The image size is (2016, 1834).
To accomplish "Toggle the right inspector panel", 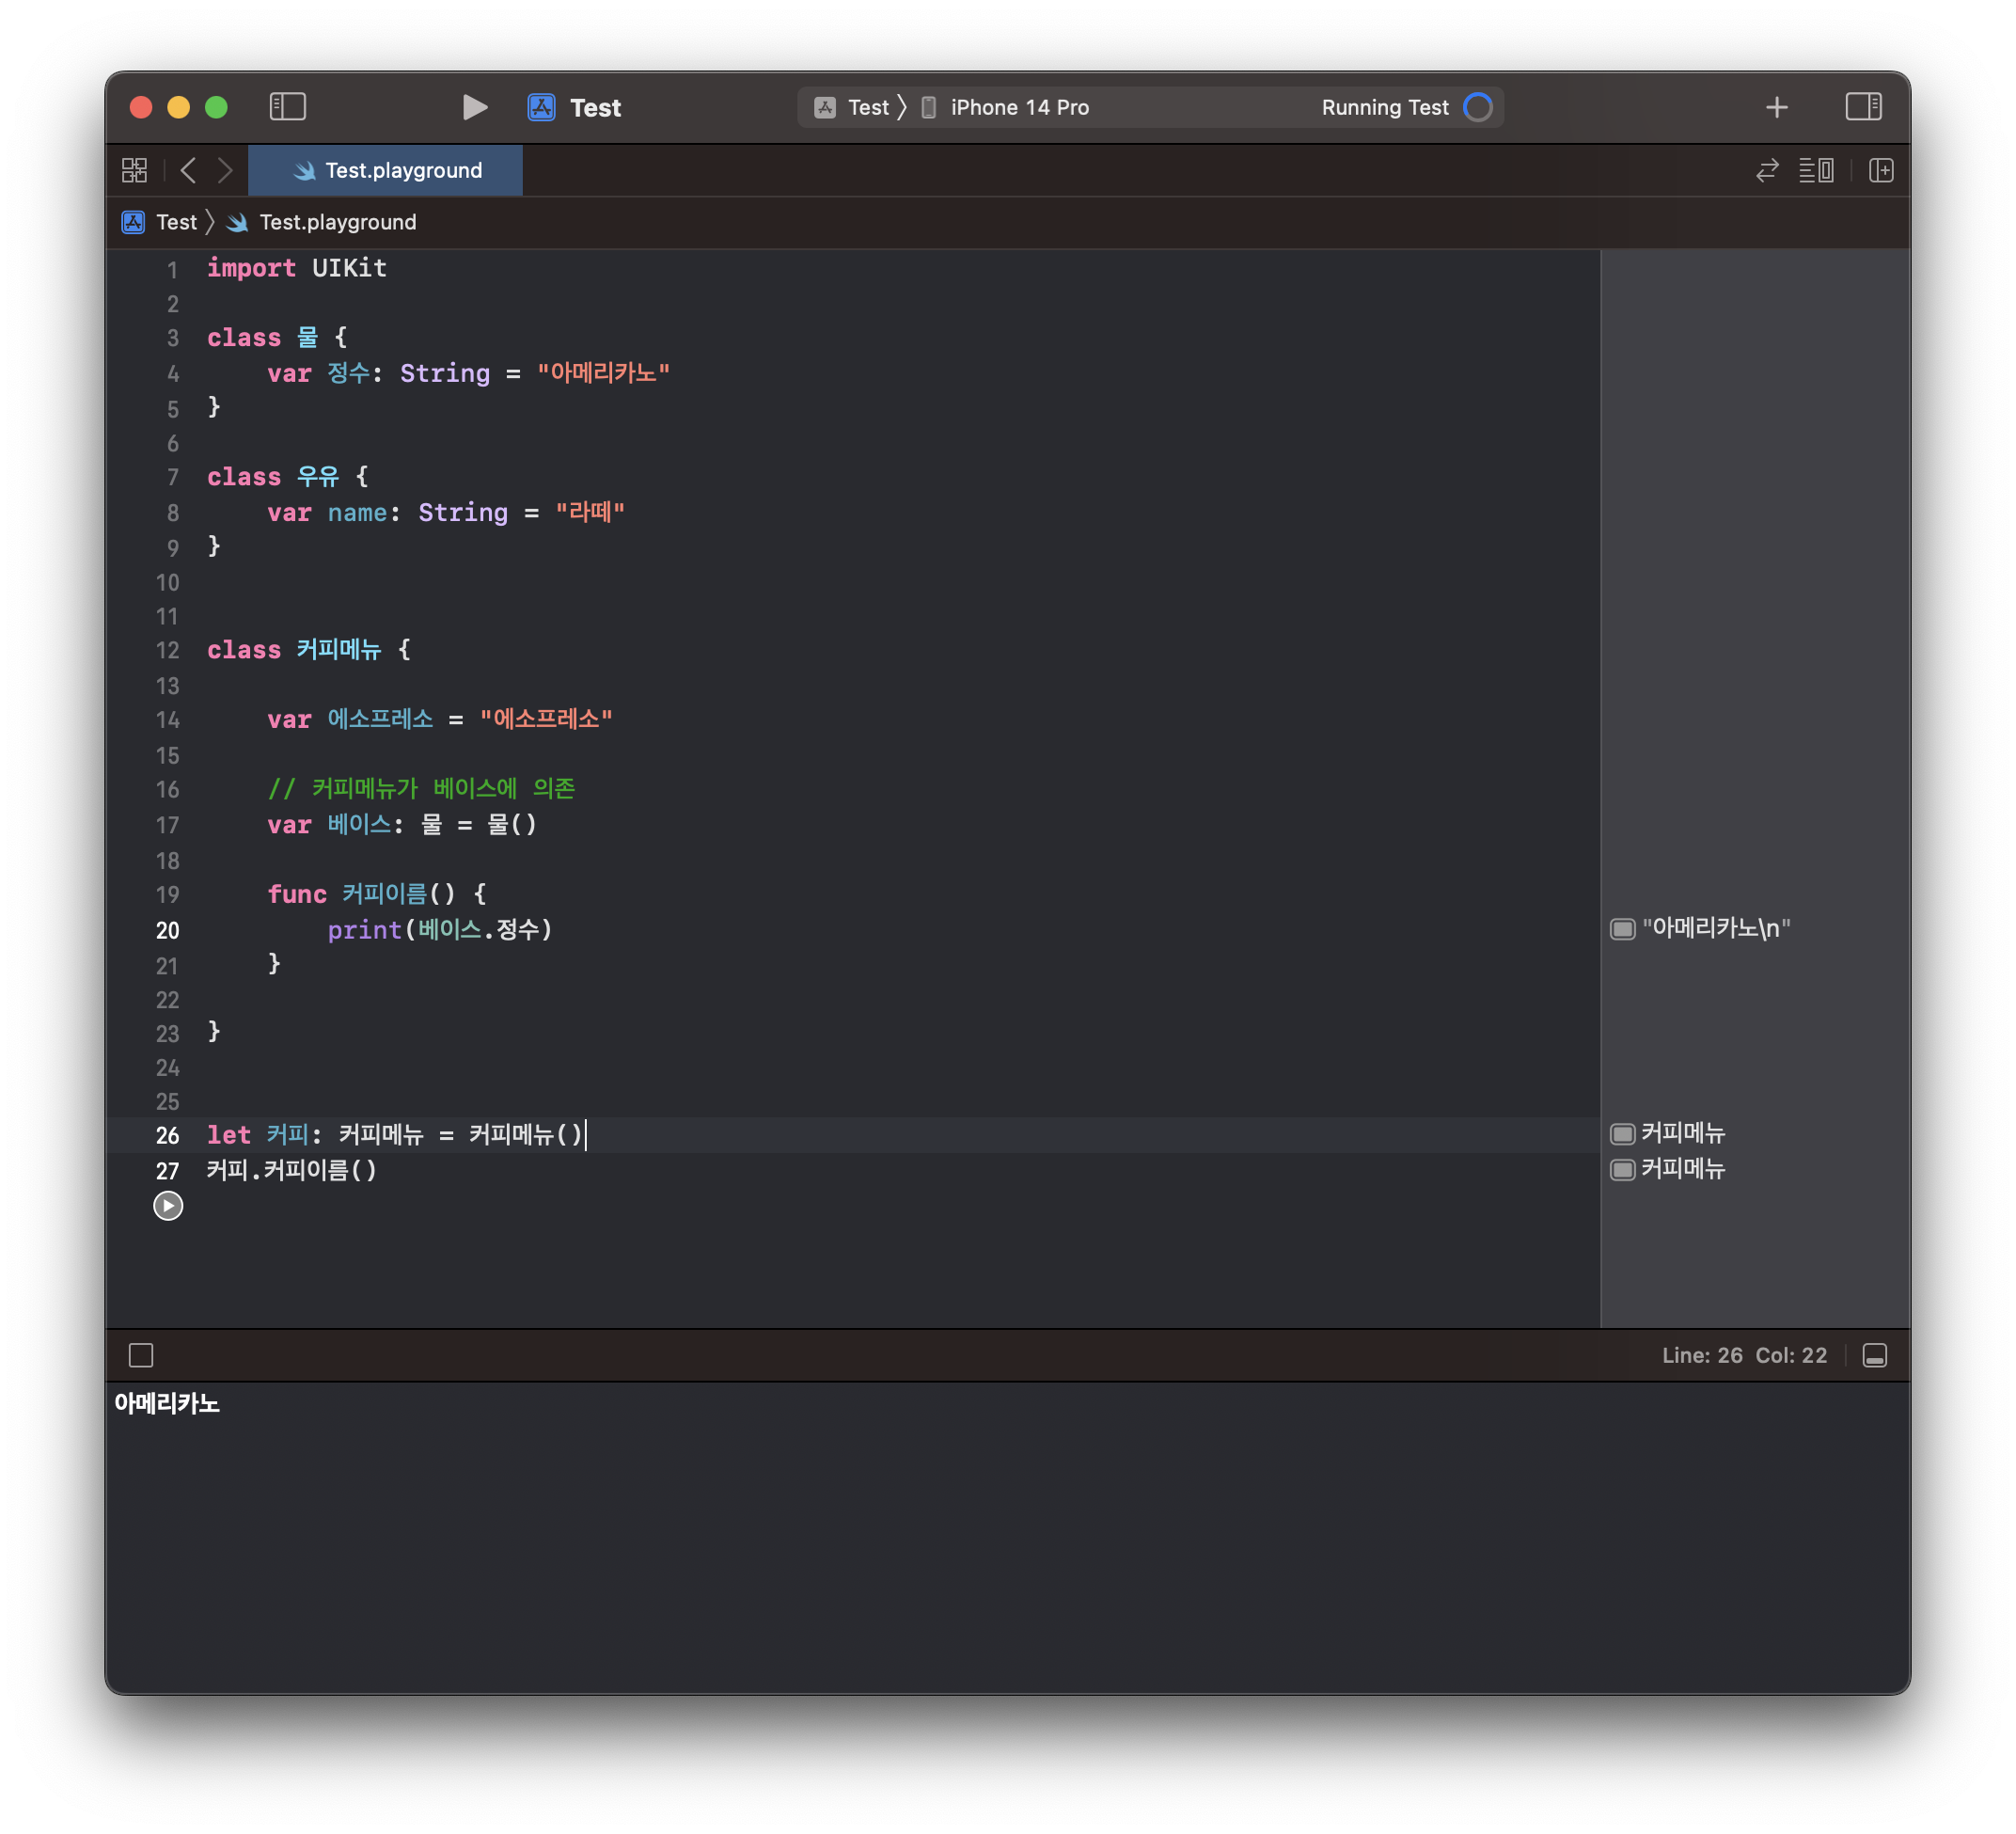I will pos(1863,107).
